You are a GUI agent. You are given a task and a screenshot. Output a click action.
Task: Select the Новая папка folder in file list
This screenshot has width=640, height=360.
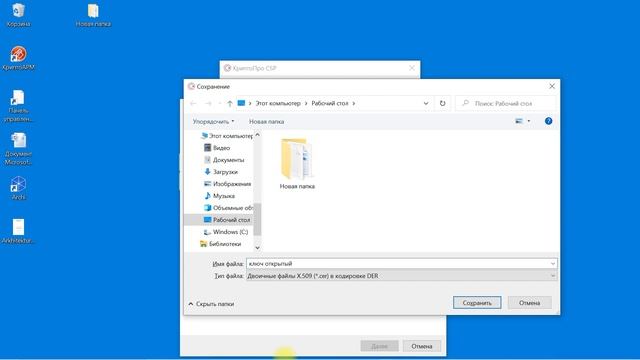[297, 164]
